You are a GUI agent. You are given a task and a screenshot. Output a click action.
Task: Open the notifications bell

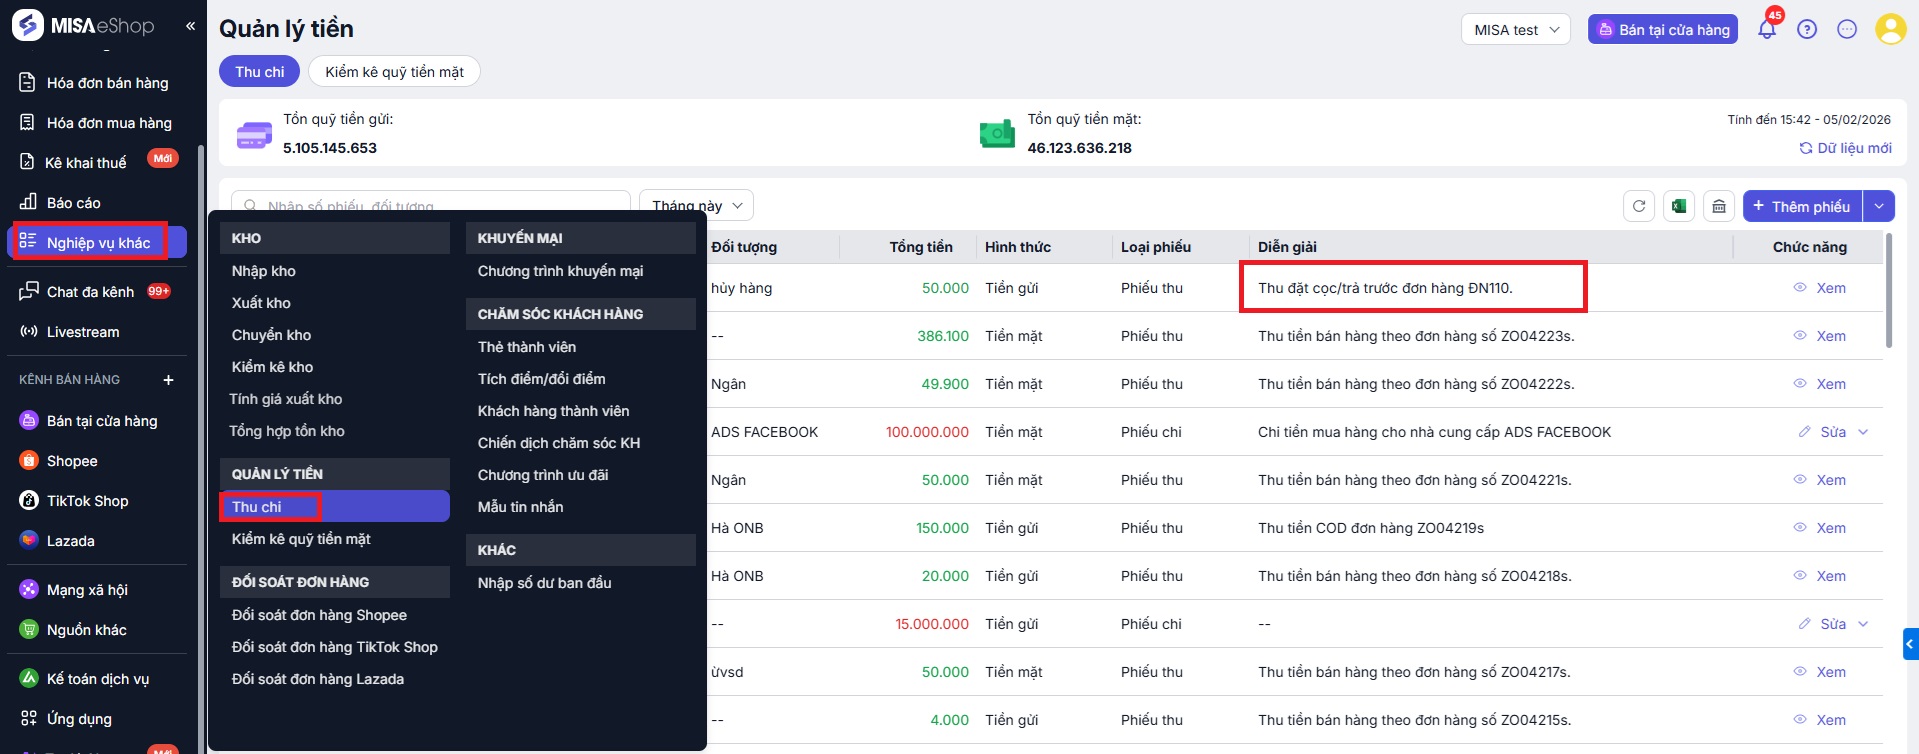click(x=1767, y=29)
